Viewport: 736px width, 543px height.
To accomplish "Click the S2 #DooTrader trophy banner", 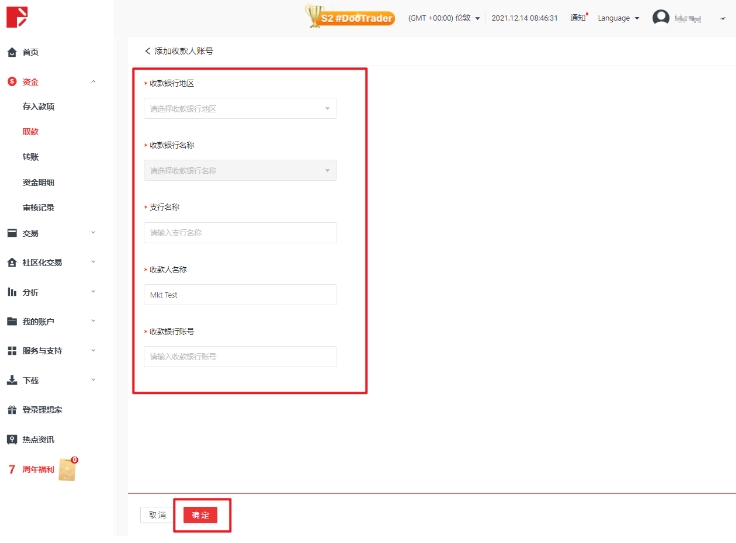I will 350,17.
